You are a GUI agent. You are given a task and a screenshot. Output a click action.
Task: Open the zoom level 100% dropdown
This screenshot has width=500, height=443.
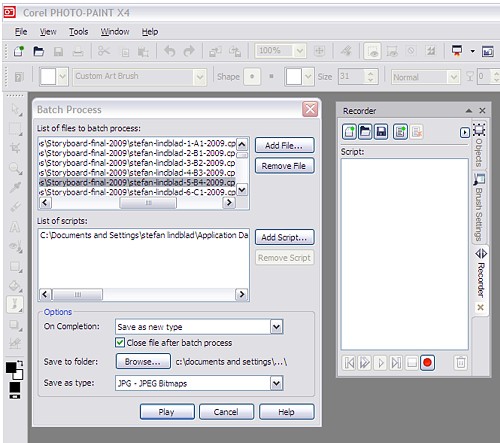click(300, 51)
